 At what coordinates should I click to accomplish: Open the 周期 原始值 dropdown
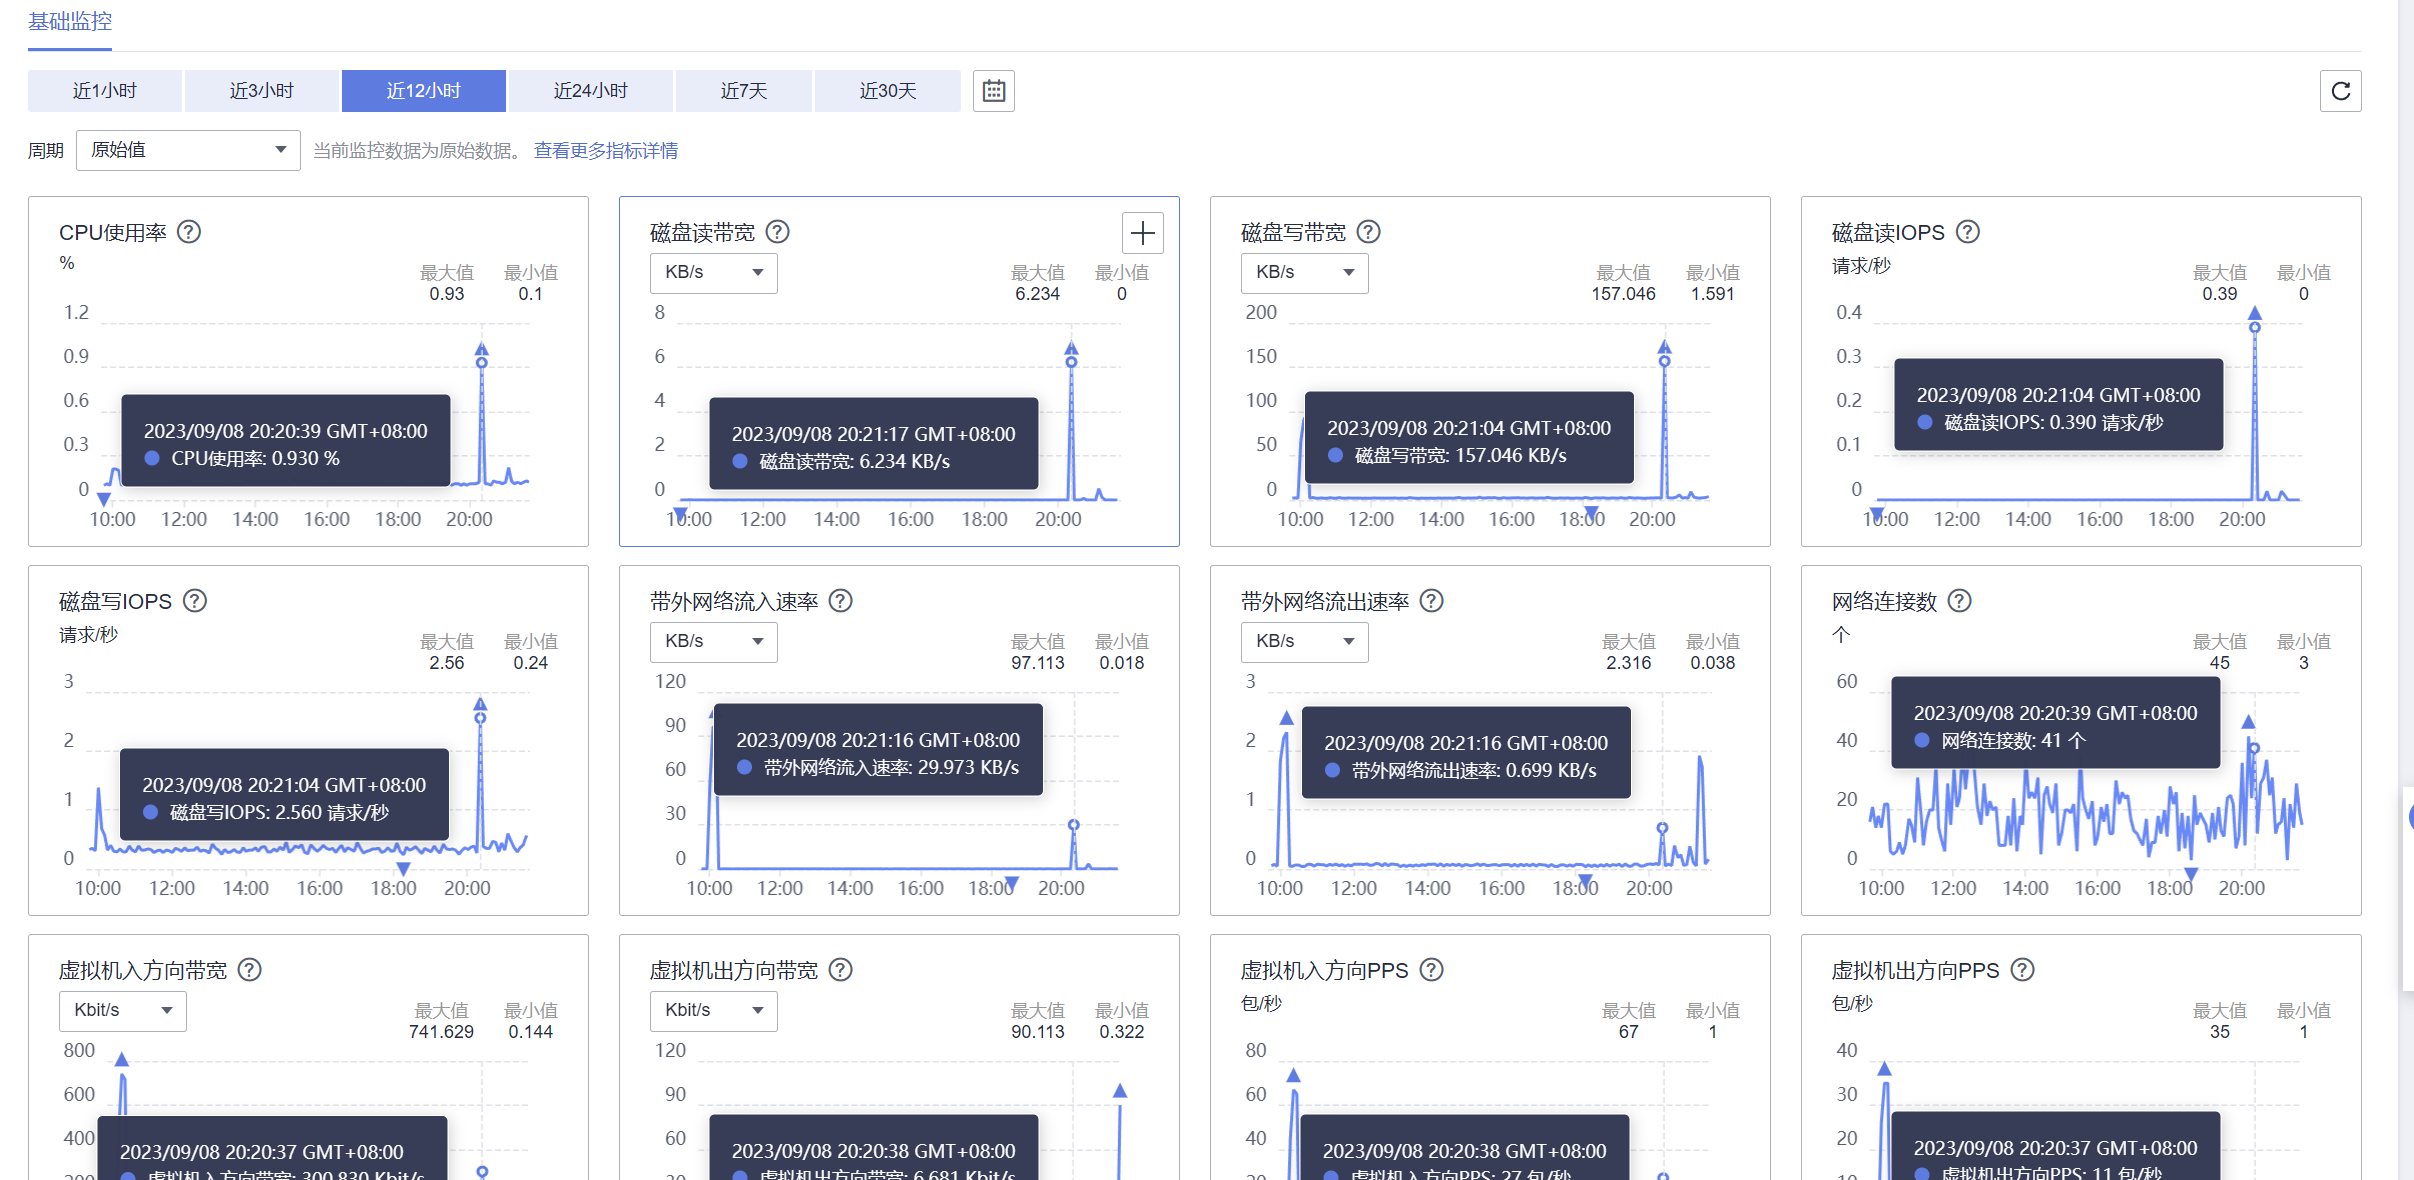coord(187,149)
